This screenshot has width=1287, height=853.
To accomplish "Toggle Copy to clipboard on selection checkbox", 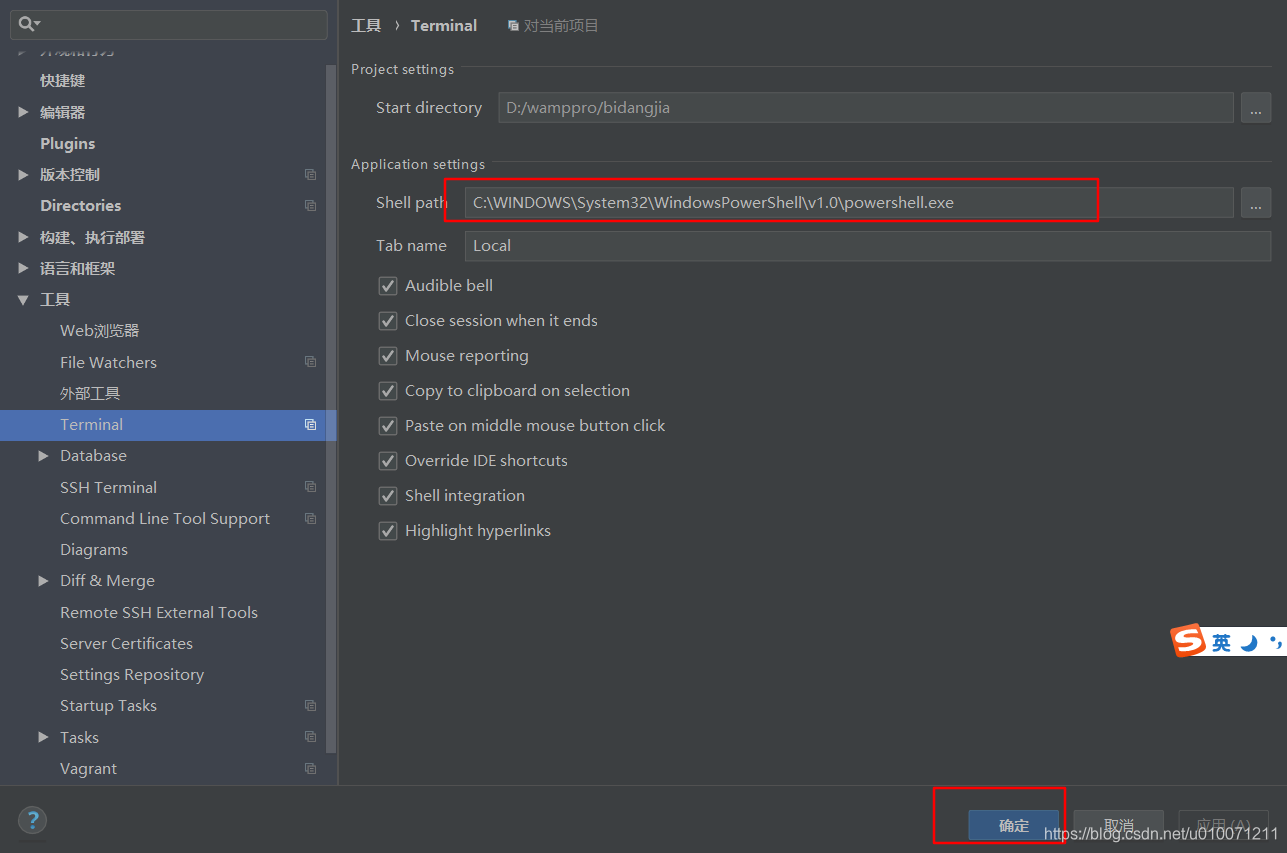I will click(x=388, y=391).
